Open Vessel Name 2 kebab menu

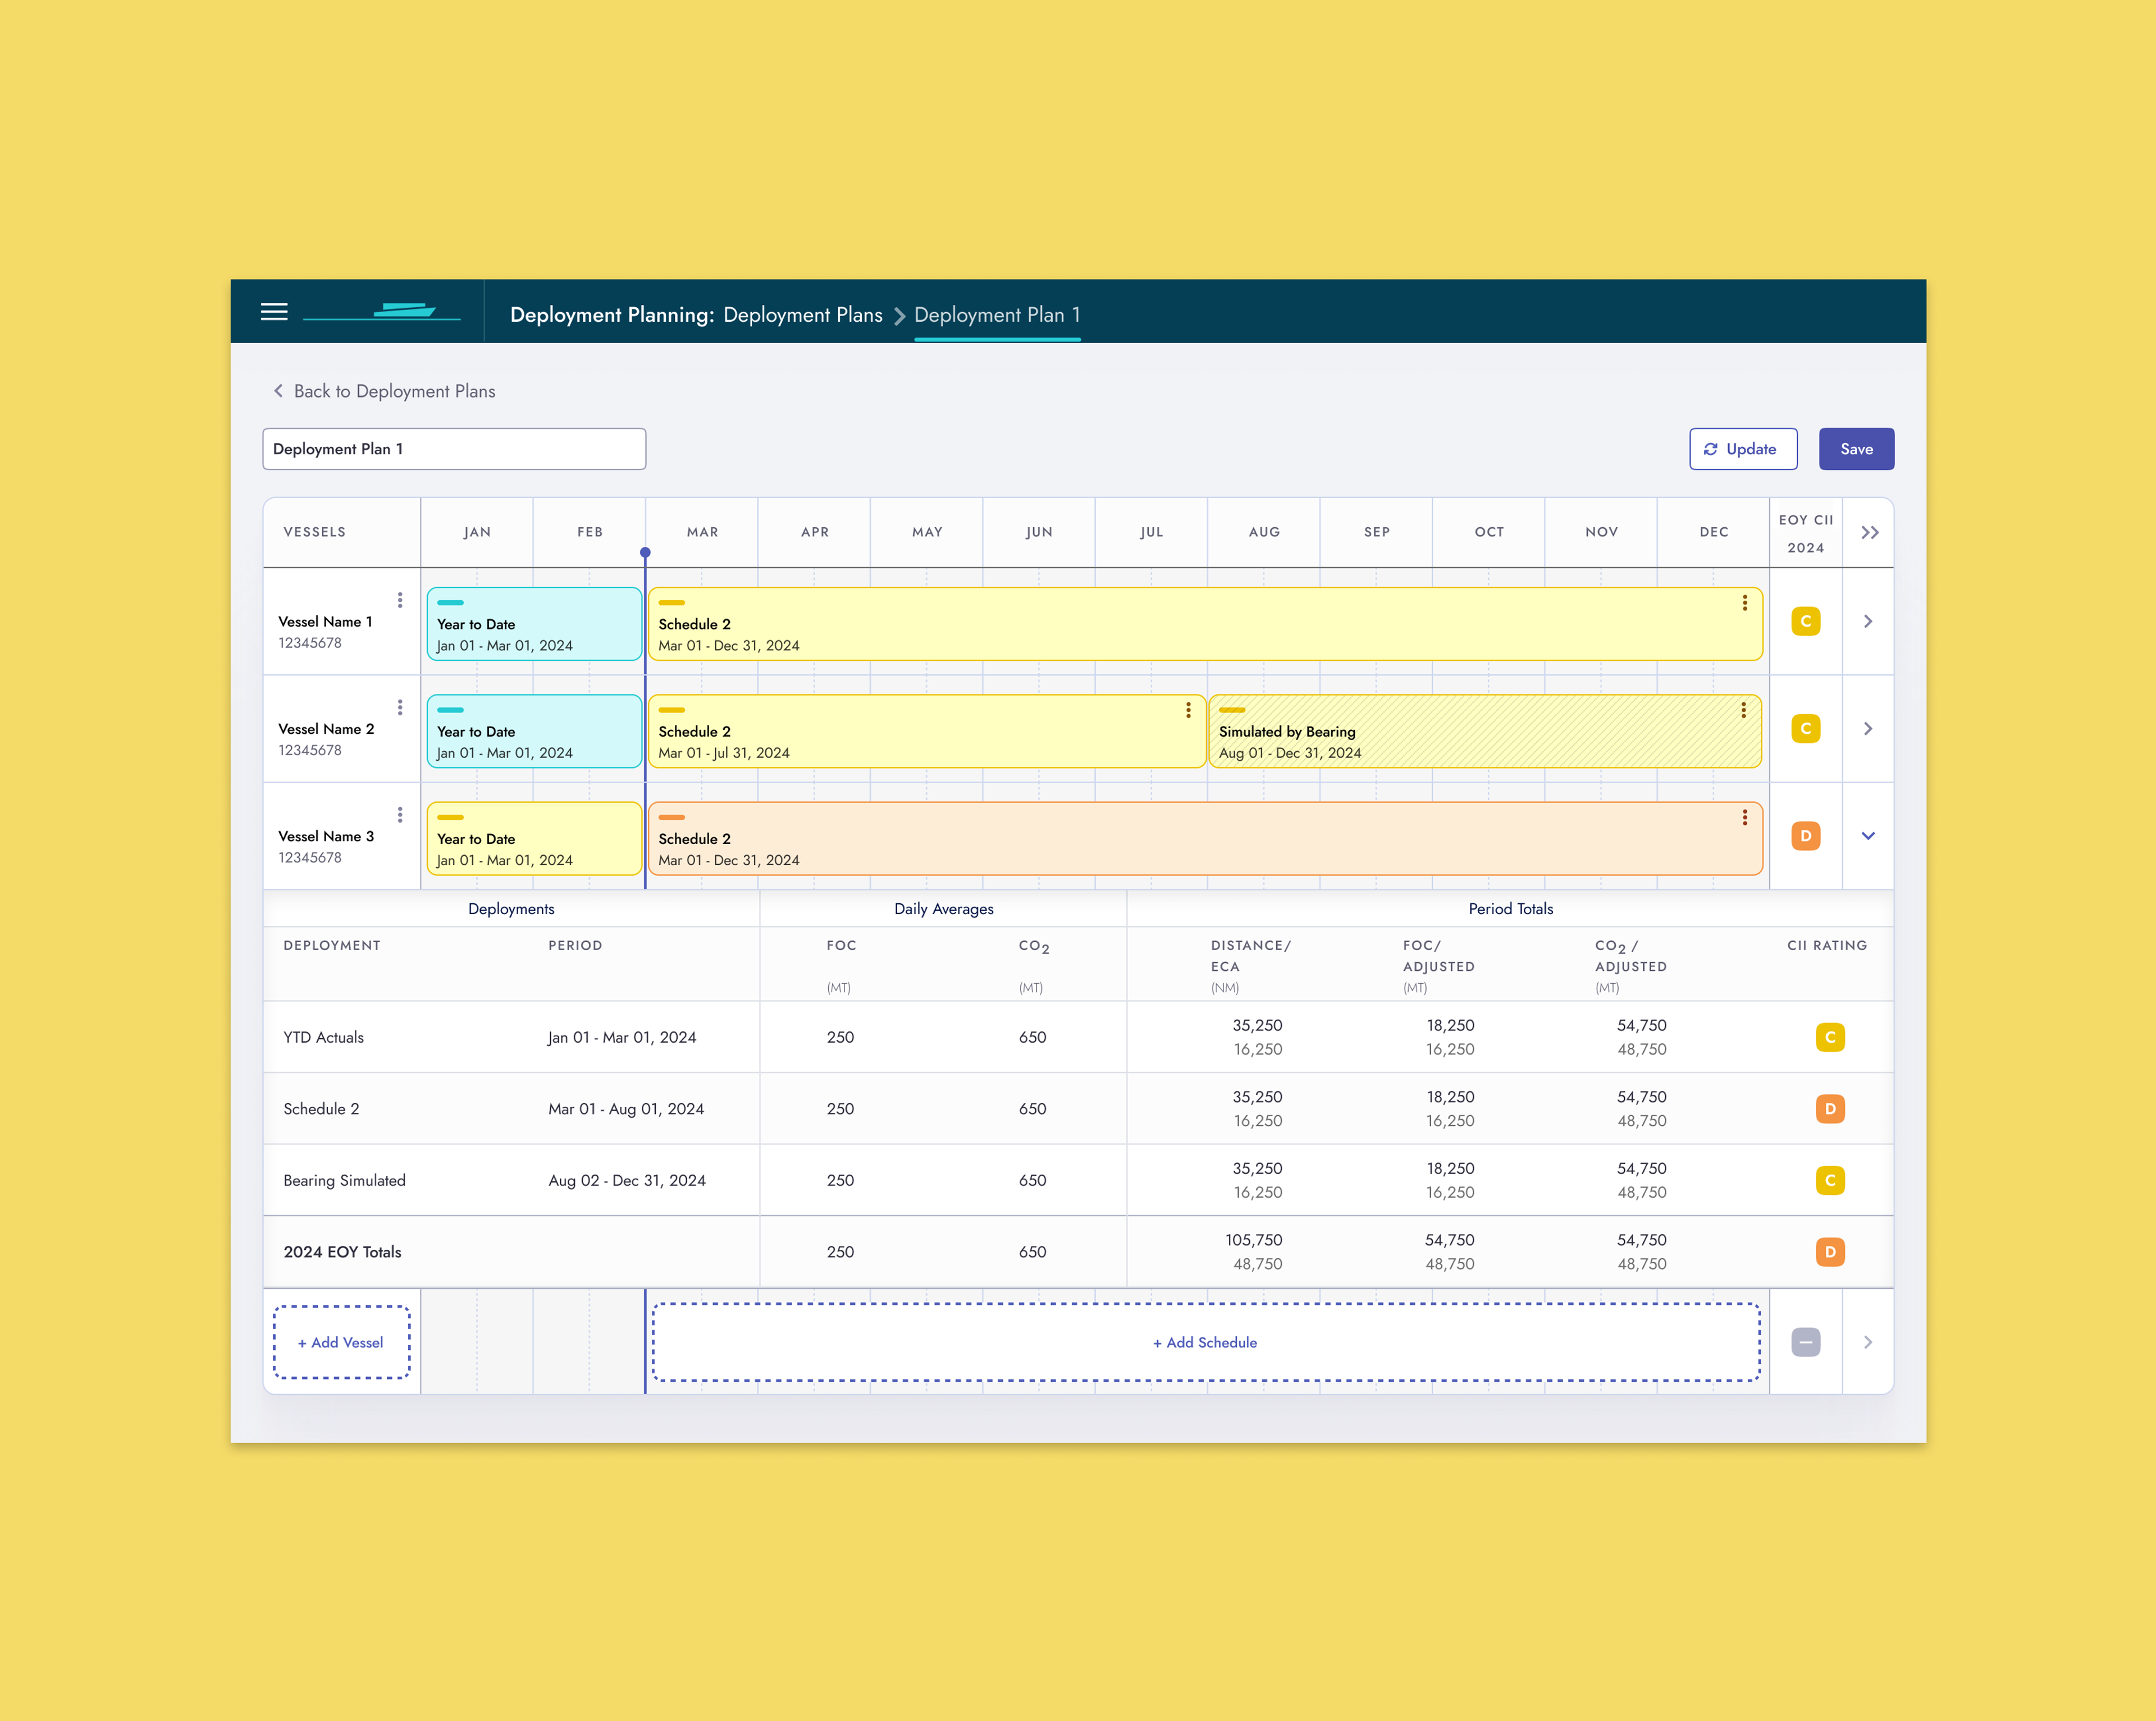click(400, 708)
